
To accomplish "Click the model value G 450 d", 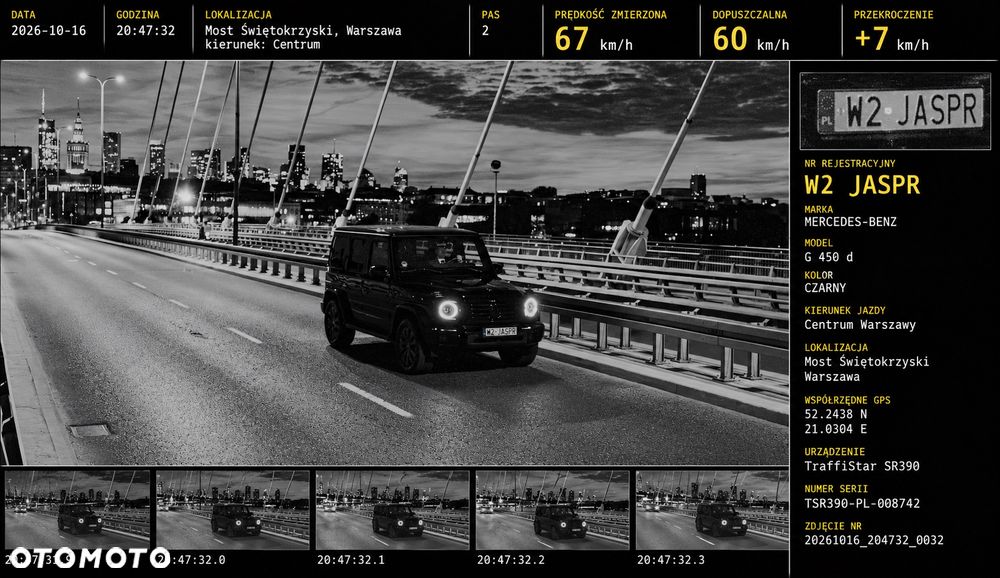I will click(828, 257).
